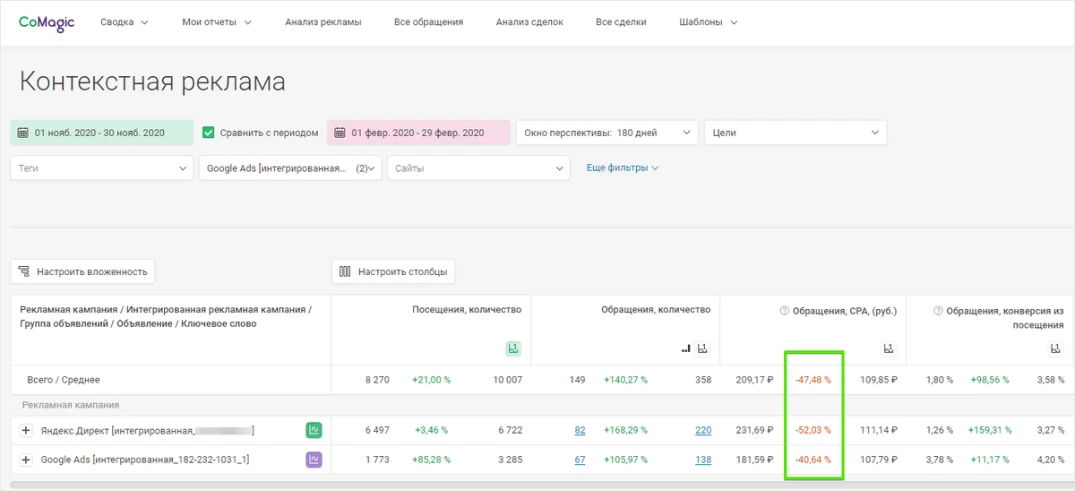Viewport: 1075px width, 491px height.
Task: Click Настроить вложенность button
Action: point(83,272)
